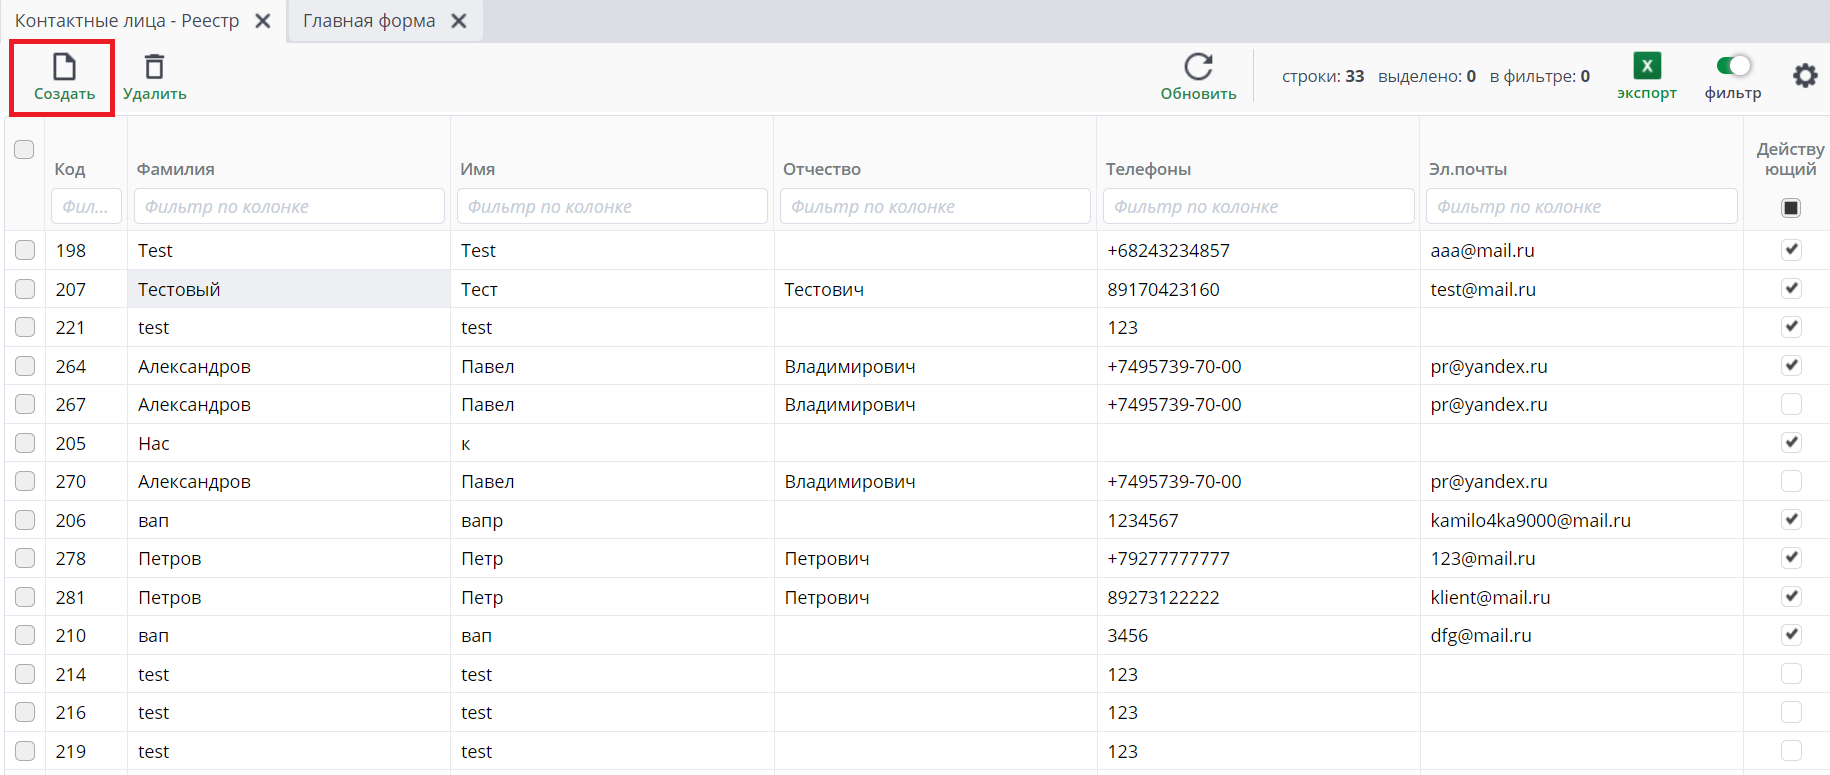
Task: Click the Действующий column filter checkbox
Action: (x=1791, y=207)
